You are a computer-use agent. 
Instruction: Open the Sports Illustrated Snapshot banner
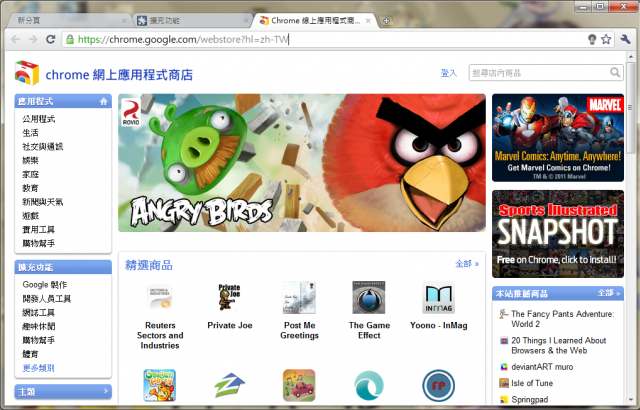558,234
